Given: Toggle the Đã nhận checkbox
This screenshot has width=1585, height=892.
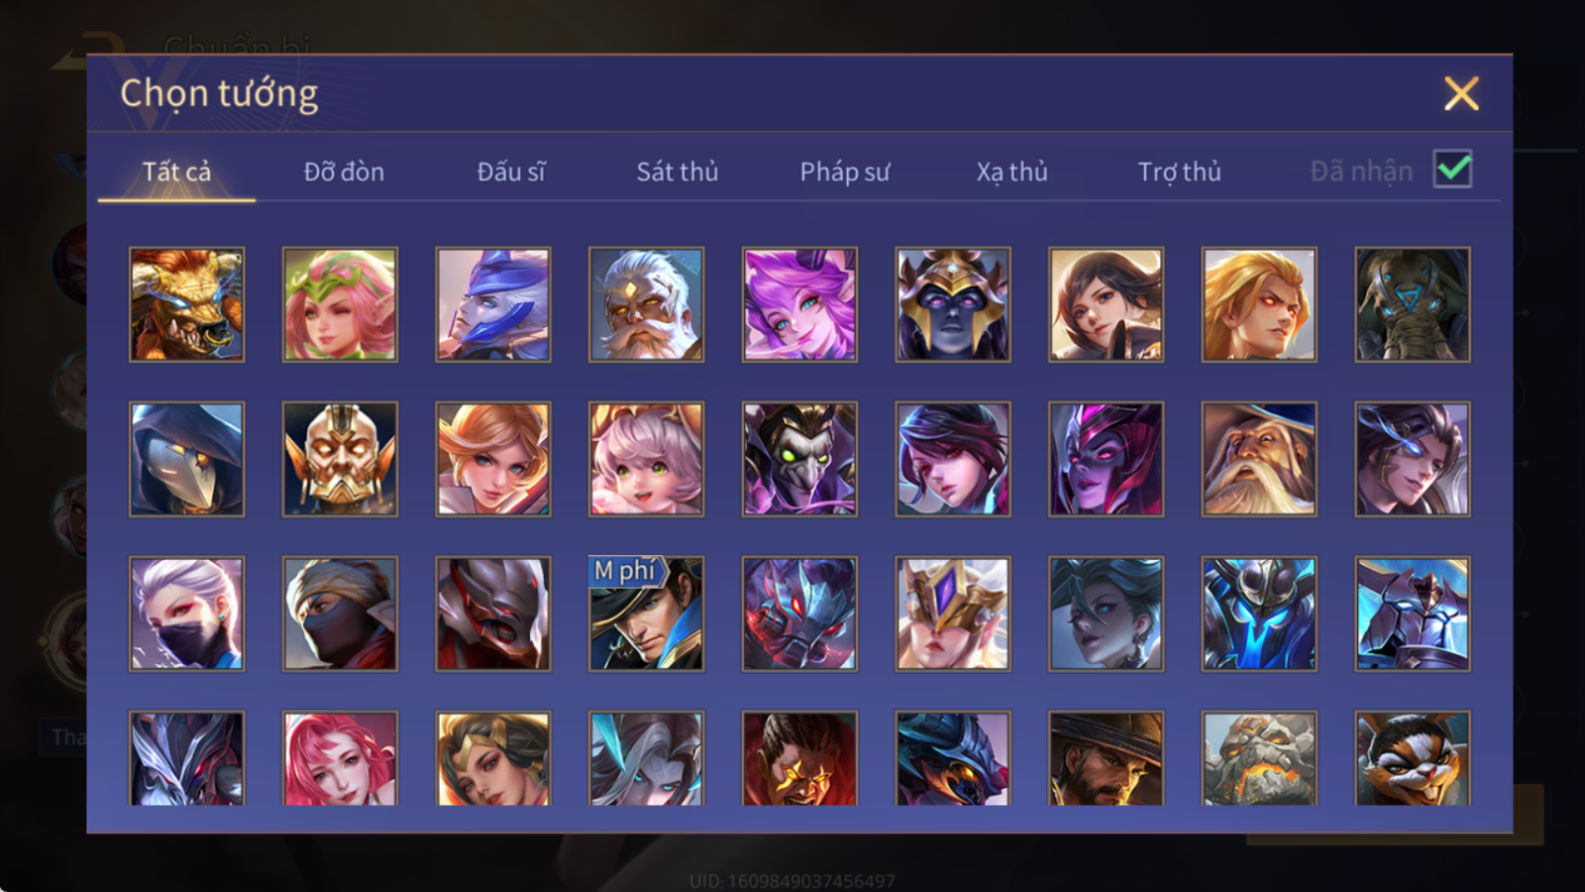Looking at the screenshot, I should 1453,169.
